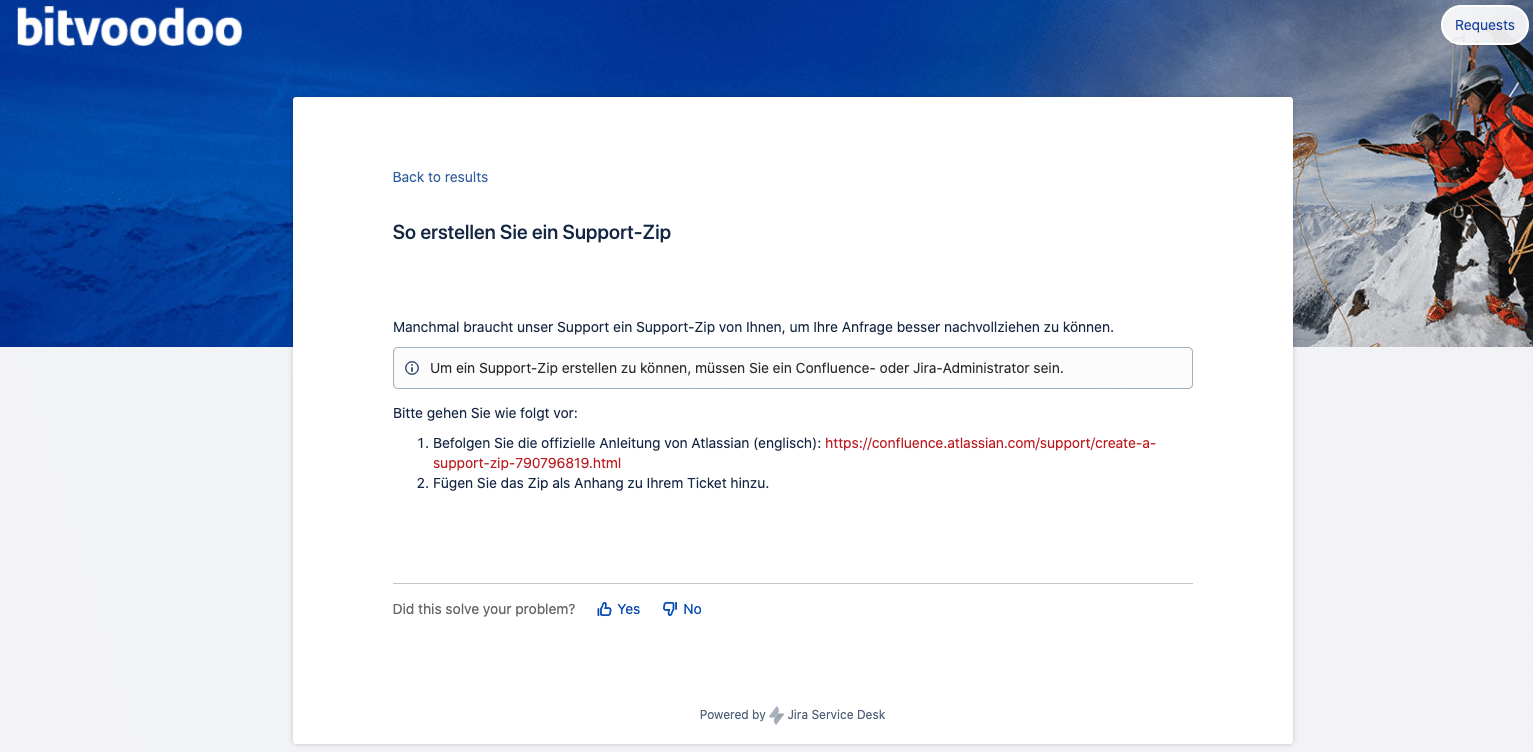
Task: Open the Atlassian support-zip instructions link
Action: click(990, 442)
